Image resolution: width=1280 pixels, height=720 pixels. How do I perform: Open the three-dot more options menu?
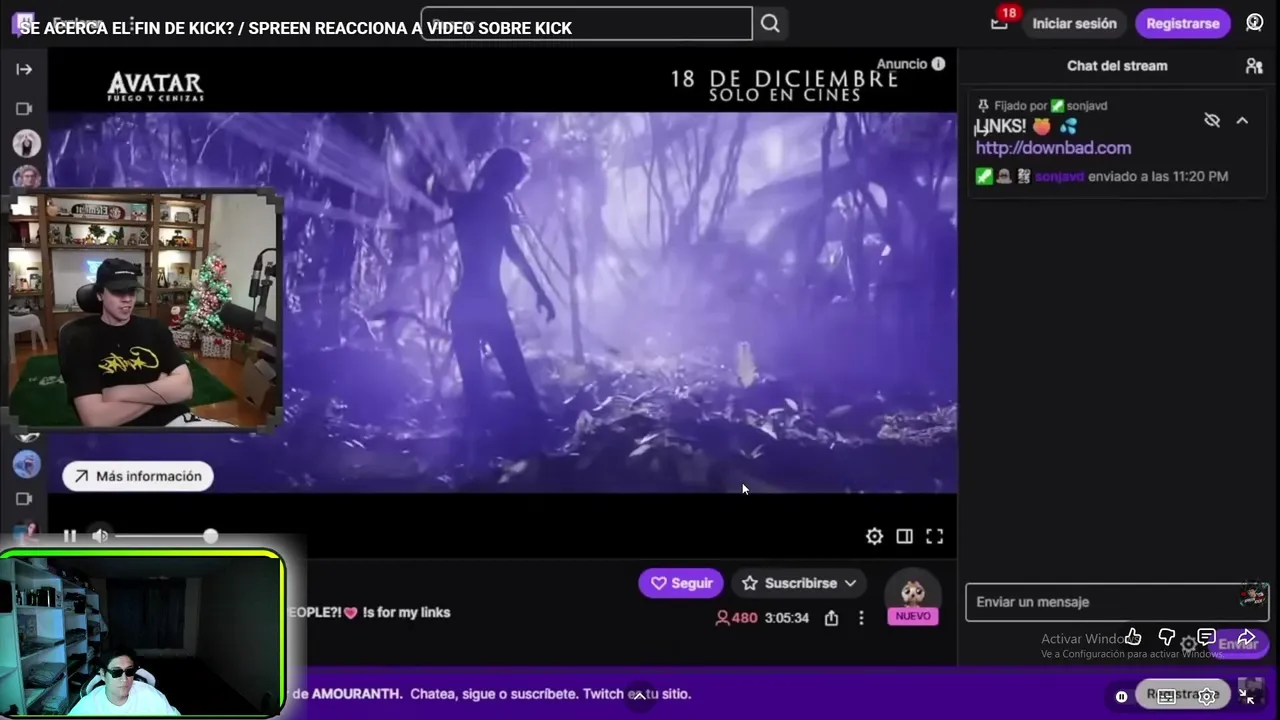pos(861,618)
